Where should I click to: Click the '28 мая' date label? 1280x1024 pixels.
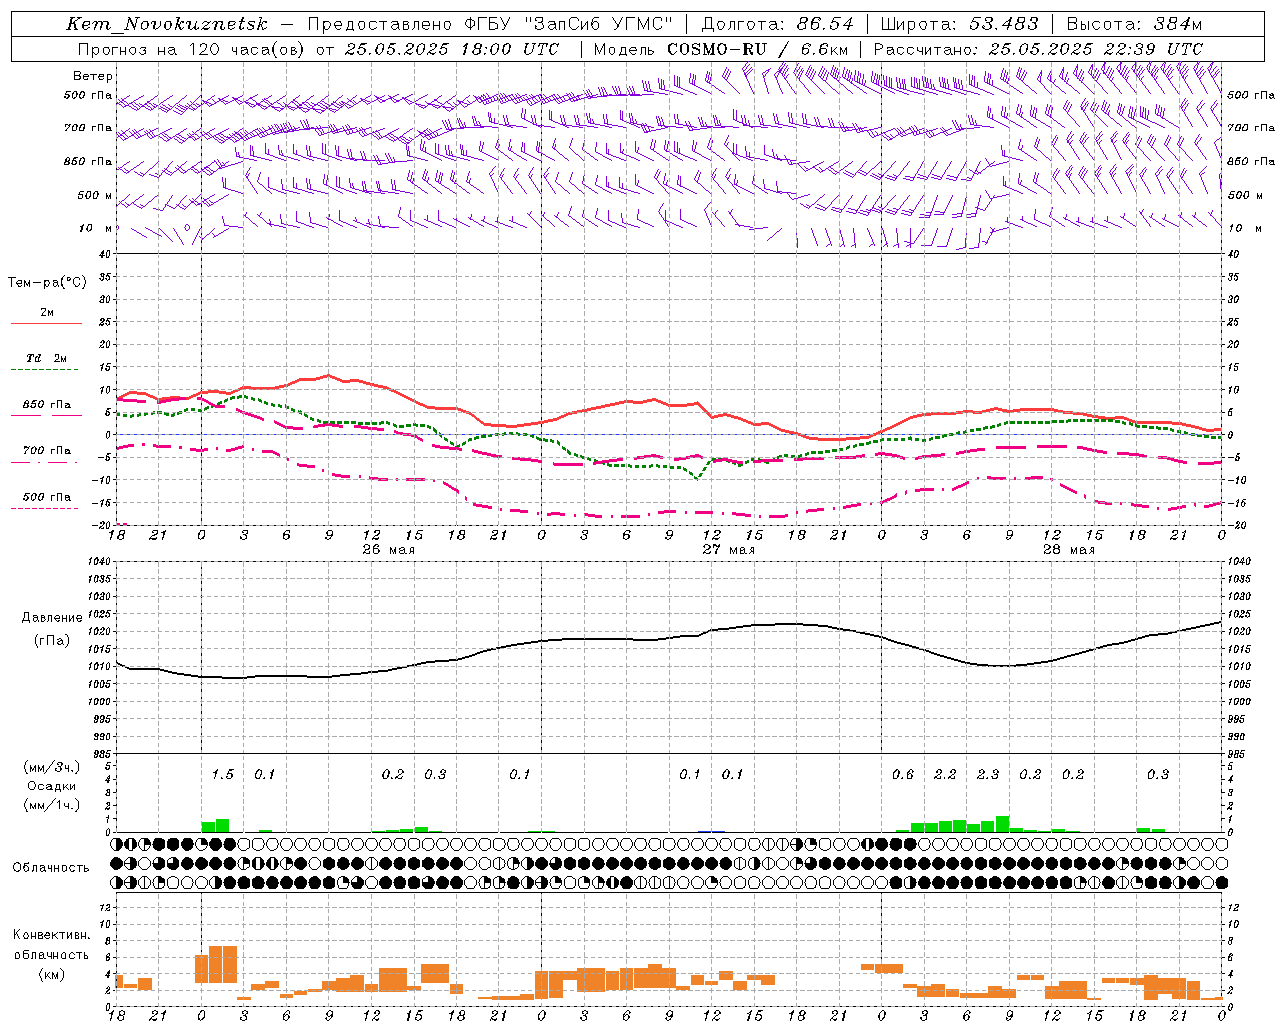1068,550
